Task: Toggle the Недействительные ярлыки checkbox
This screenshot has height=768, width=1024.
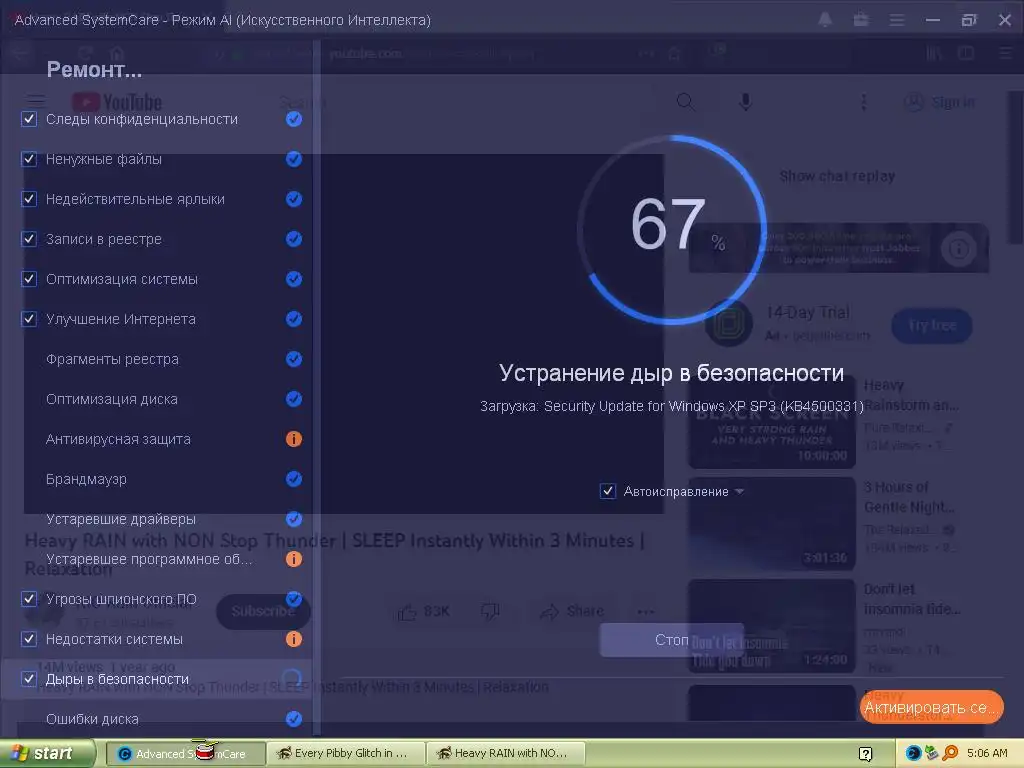Action: click(x=29, y=199)
